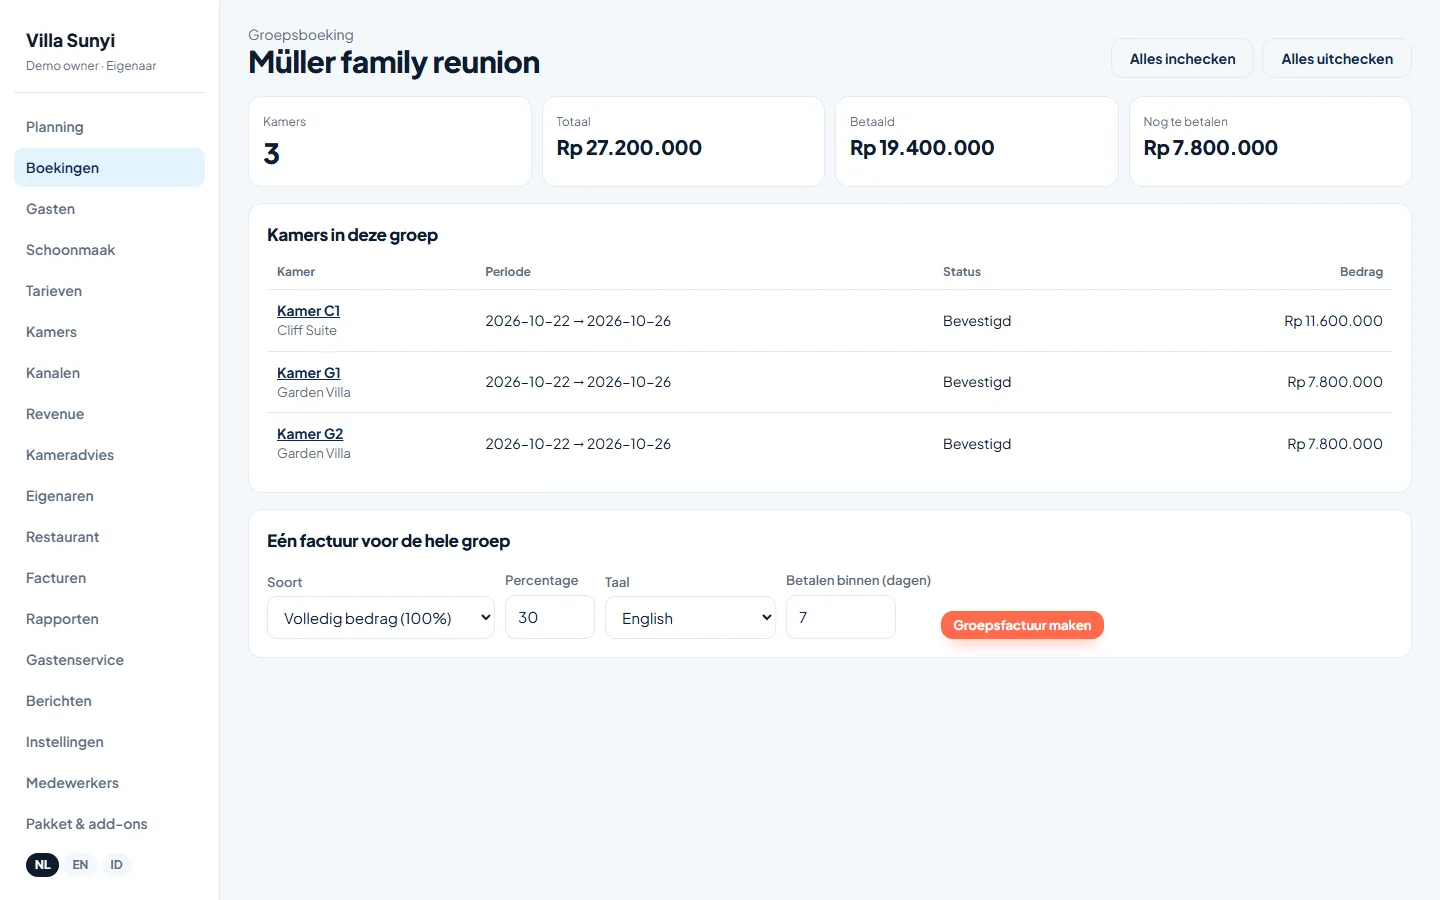Open the Soort invoice type dropdown
The height and width of the screenshot is (900, 1440).
(x=381, y=618)
